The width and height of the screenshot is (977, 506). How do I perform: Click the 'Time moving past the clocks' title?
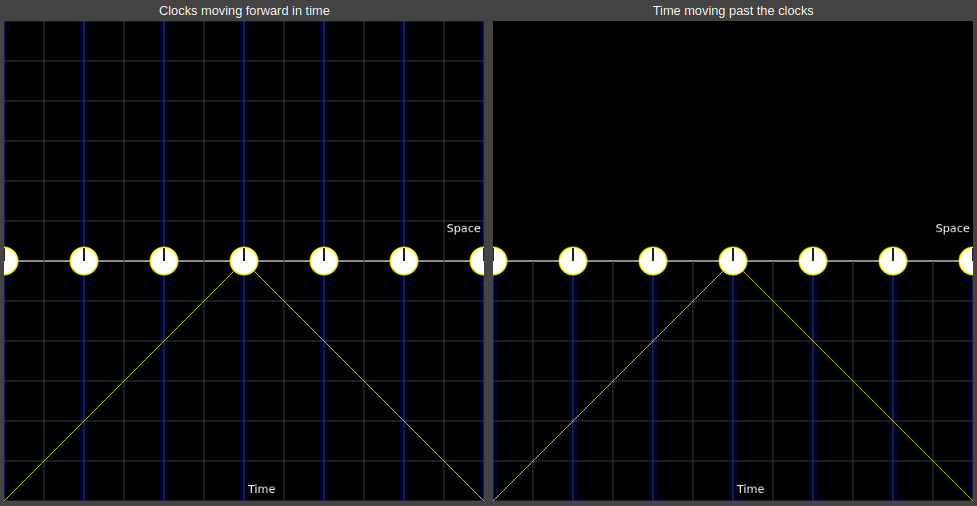coord(733,11)
